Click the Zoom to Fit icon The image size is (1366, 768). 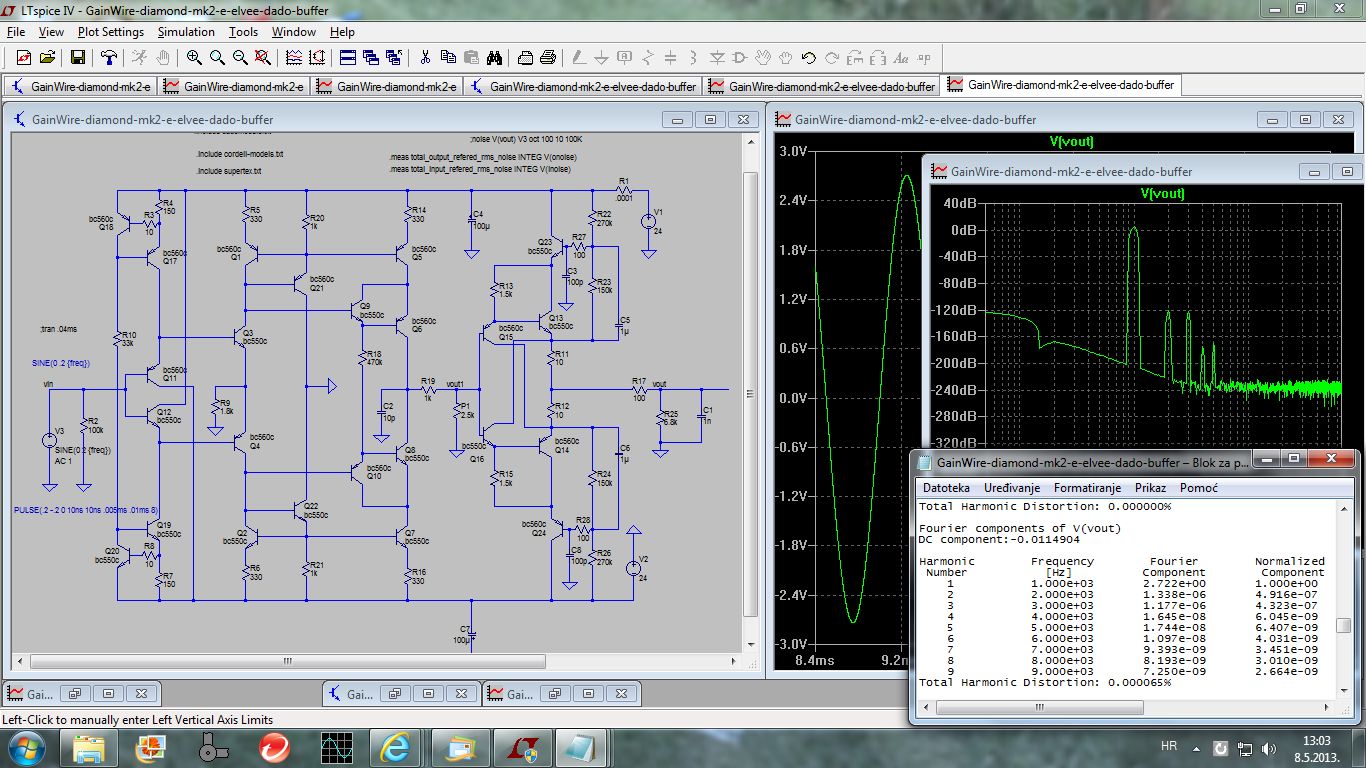tap(265, 58)
